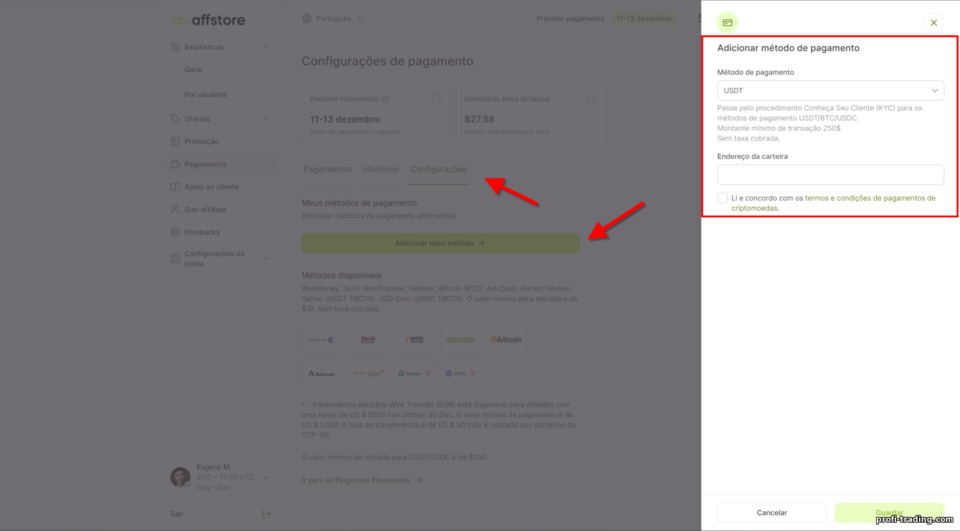Click the Neteller payment logo
Viewport: 960px width, 531px height.
[460, 340]
